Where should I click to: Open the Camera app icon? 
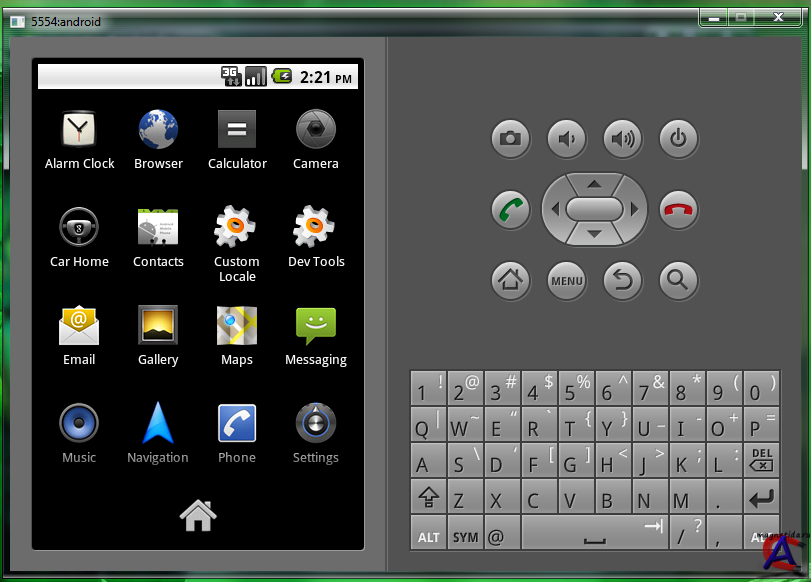[316, 130]
